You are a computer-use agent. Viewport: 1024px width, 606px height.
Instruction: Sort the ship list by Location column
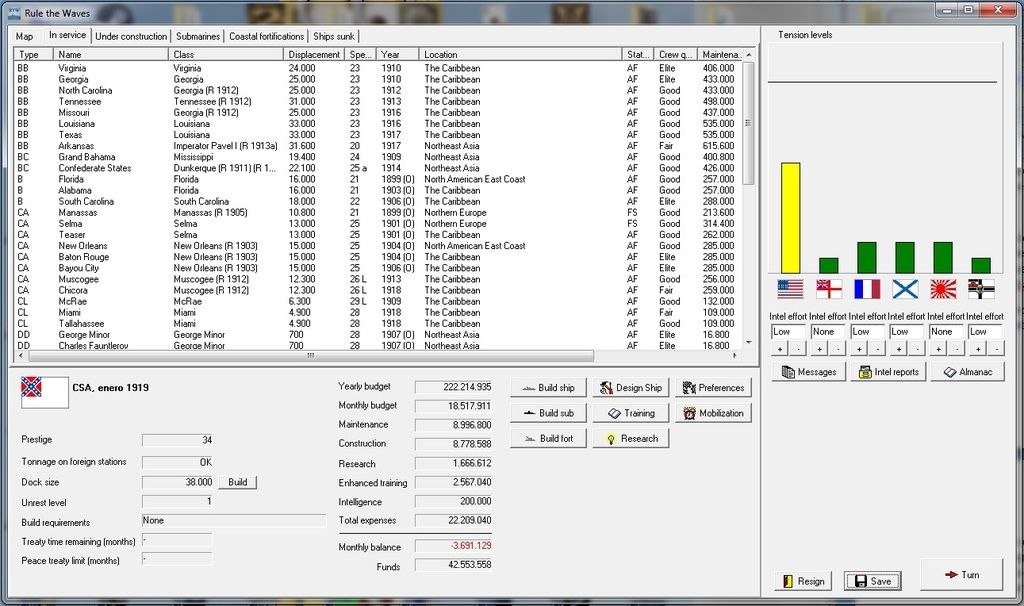[x=520, y=55]
